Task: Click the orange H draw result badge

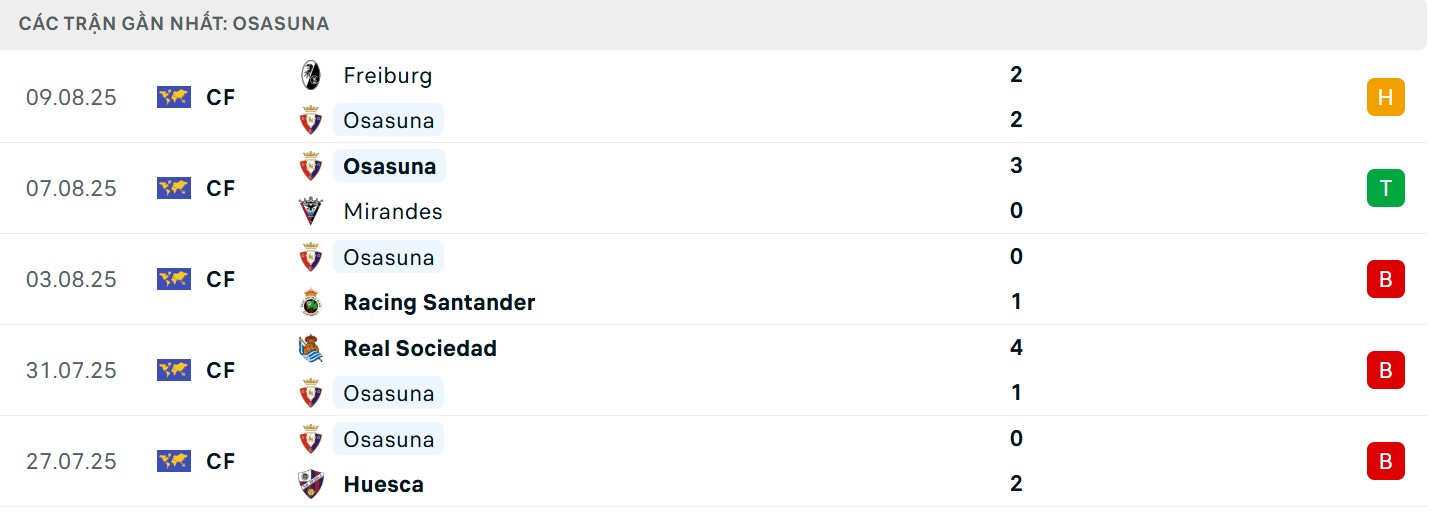Action: coord(1385,97)
